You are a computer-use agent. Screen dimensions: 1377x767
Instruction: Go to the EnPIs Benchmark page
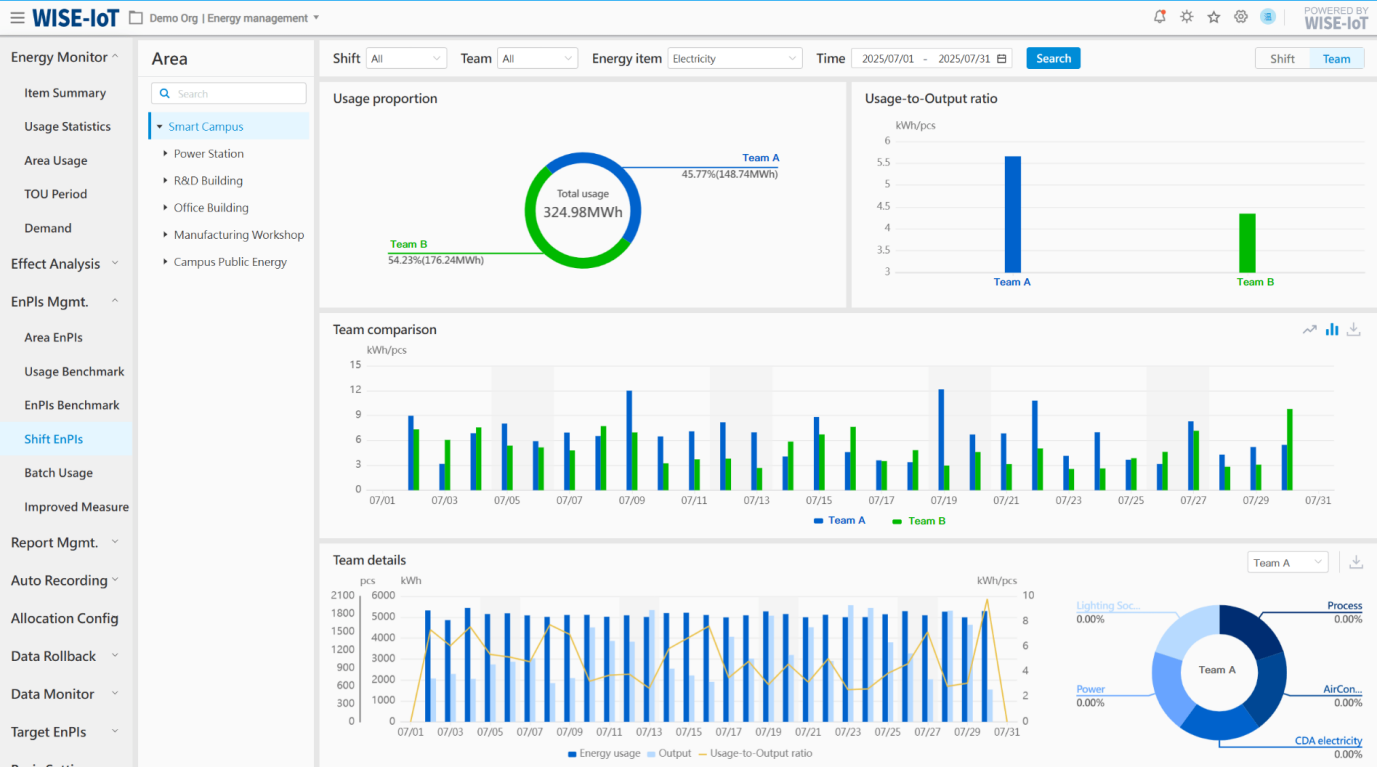[72, 405]
